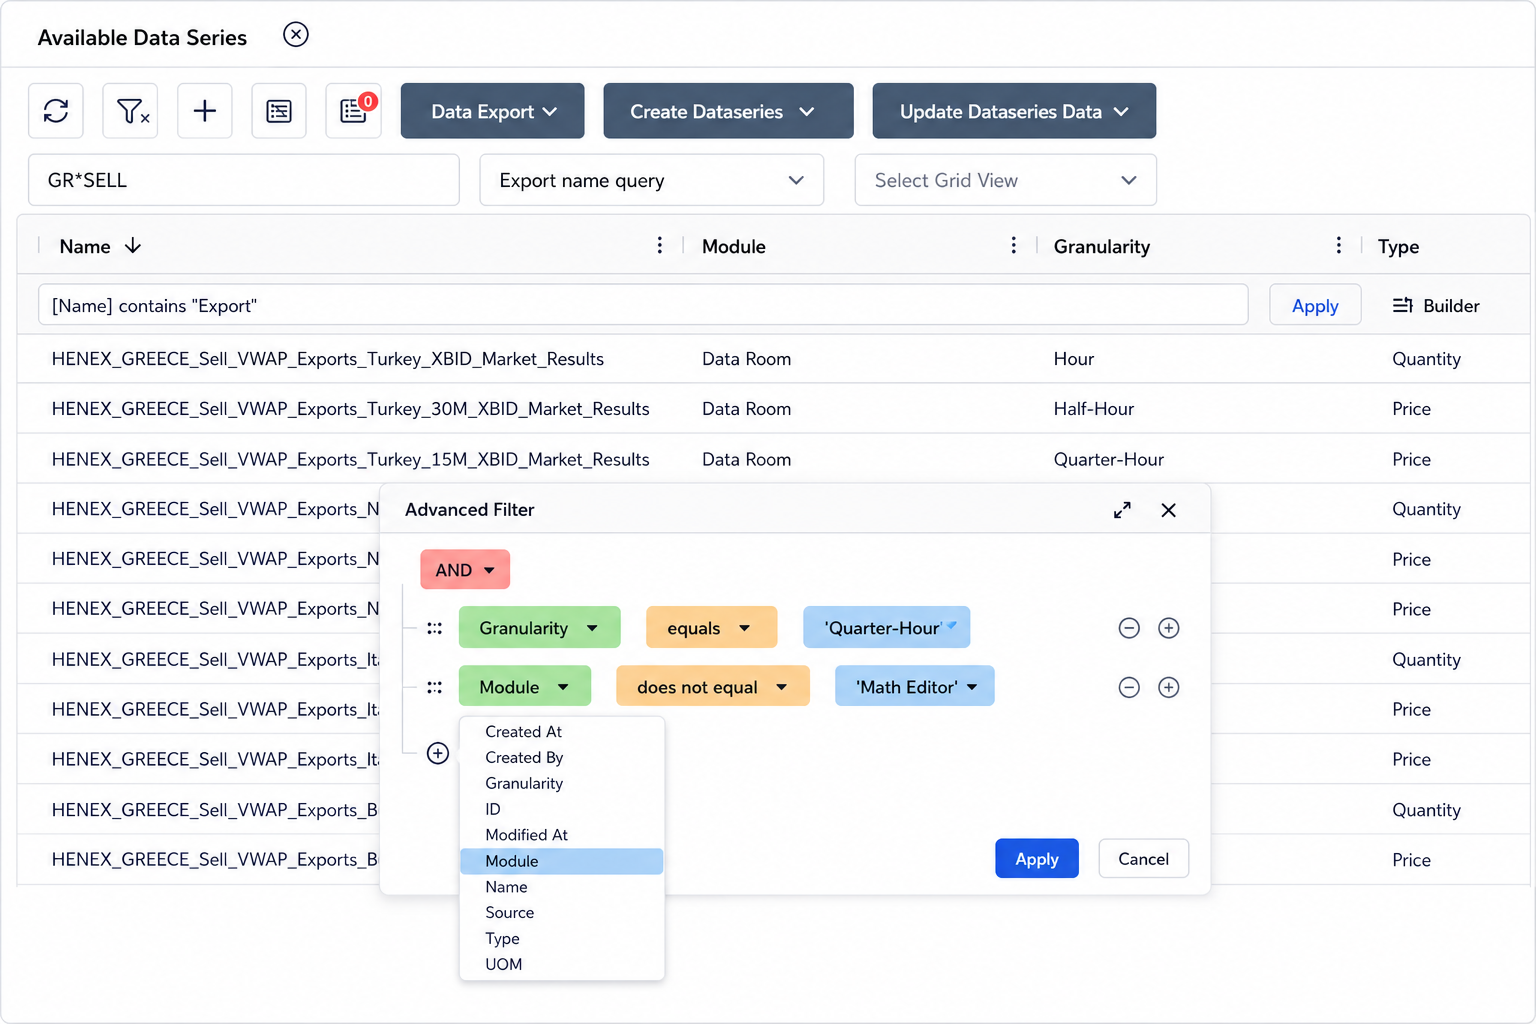Cancel the Advanced Filter dialog
Image resolution: width=1536 pixels, height=1024 pixels.
1143,859
